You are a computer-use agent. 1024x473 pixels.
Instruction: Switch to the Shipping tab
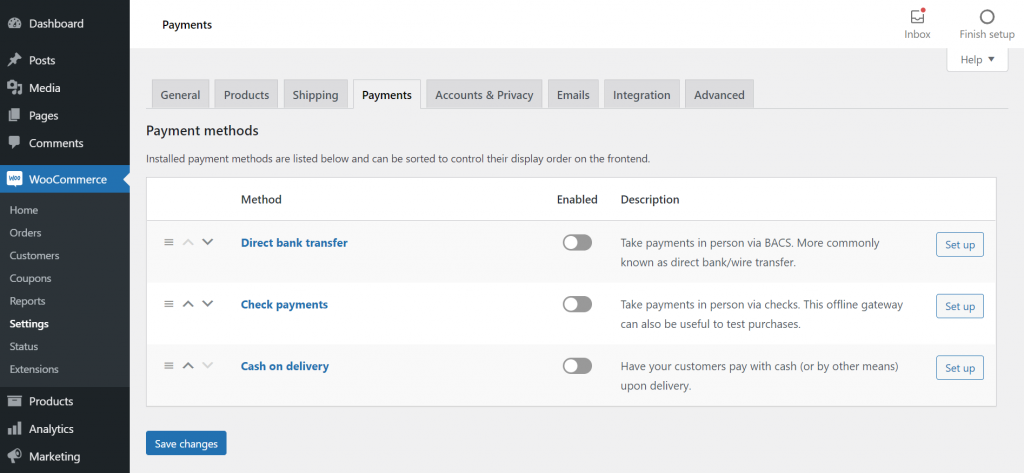[x=315, y=95]
